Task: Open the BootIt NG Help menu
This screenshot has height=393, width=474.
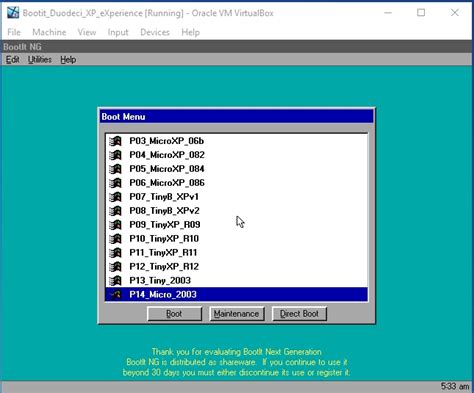Action: [68, 60]
